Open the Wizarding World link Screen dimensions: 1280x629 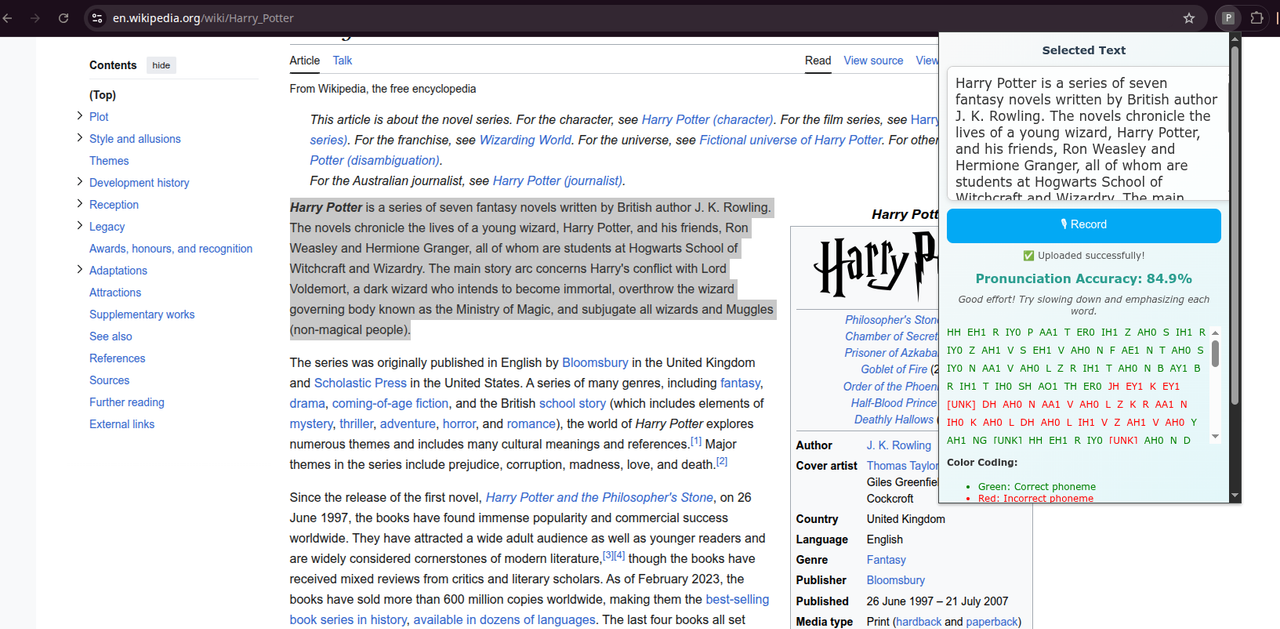[525, 140]
